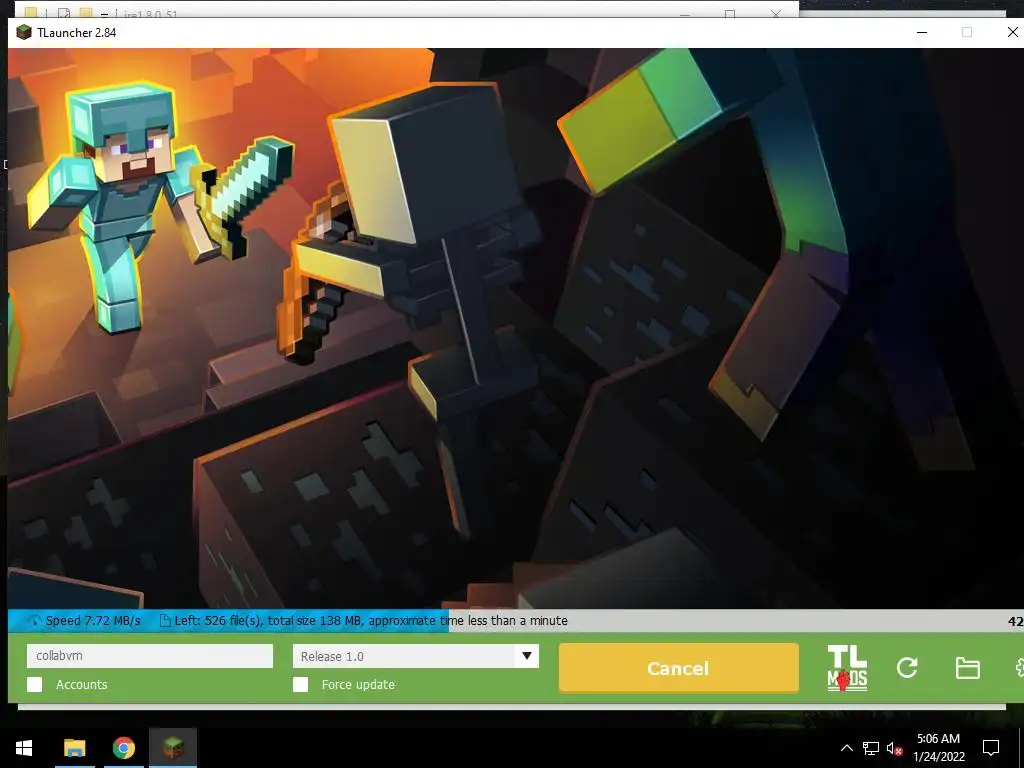Click the muted volume tray icon
Image resolution: width=1024 pixels, height=768 pixels.
pyautogui.click(x=894, y=748)
